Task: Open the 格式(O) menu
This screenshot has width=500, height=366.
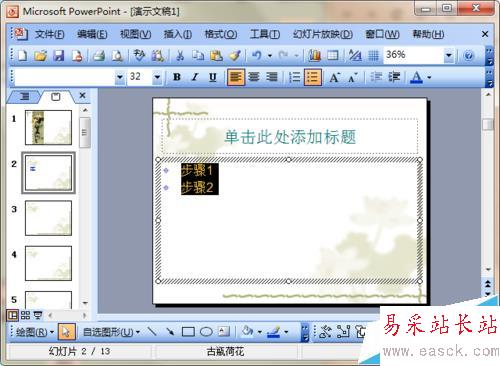Action: pyautogui.click(x=221, y=34)
